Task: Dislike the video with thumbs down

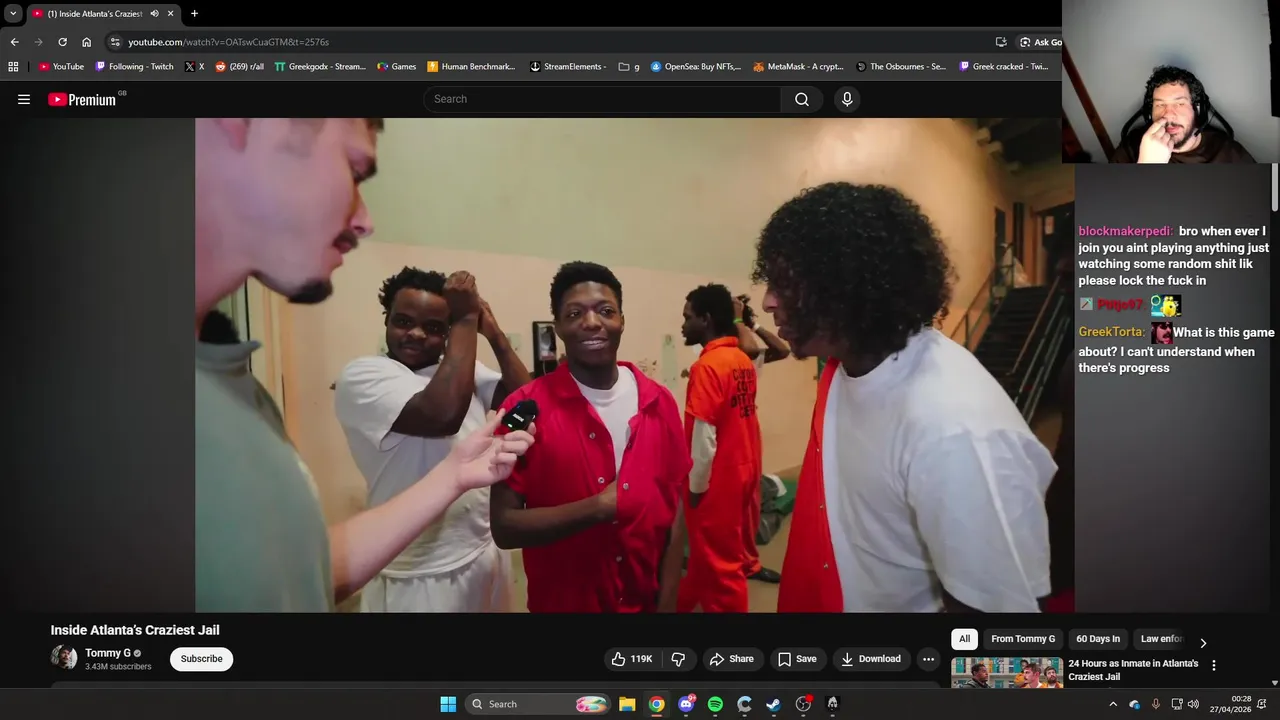Action: tap(678, 659)
